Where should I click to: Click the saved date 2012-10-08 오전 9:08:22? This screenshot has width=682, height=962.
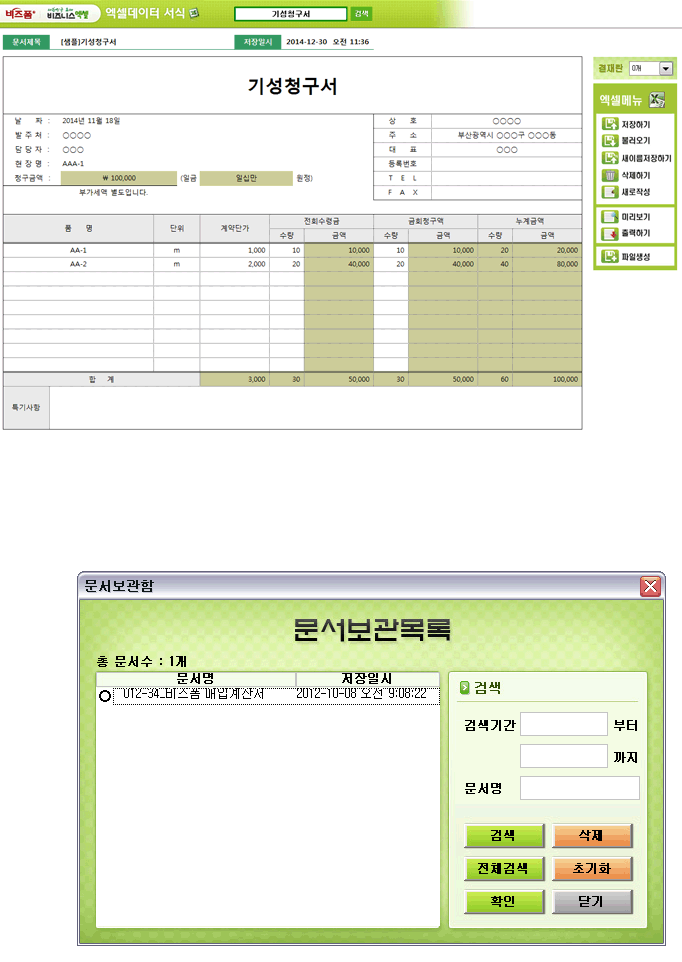tap(361, 694)
